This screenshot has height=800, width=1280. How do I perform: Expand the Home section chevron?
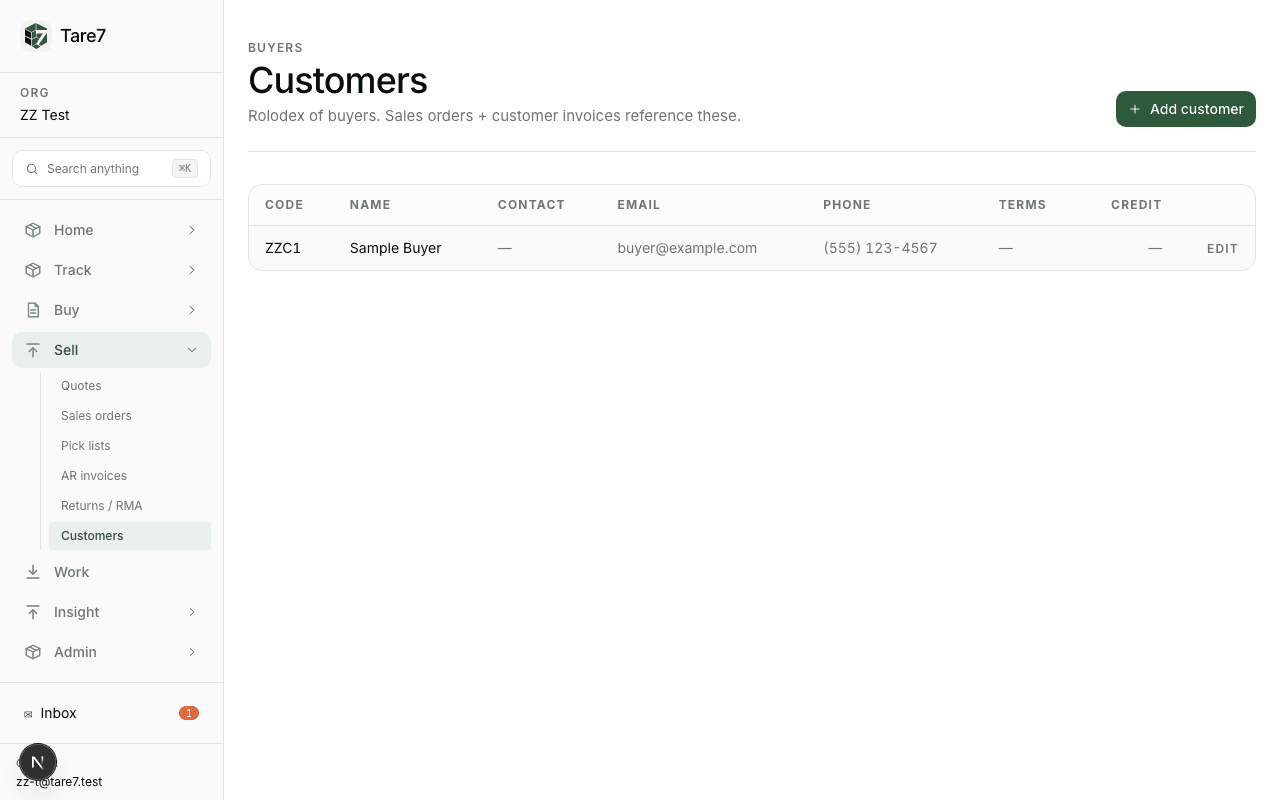tap(192, 230)
